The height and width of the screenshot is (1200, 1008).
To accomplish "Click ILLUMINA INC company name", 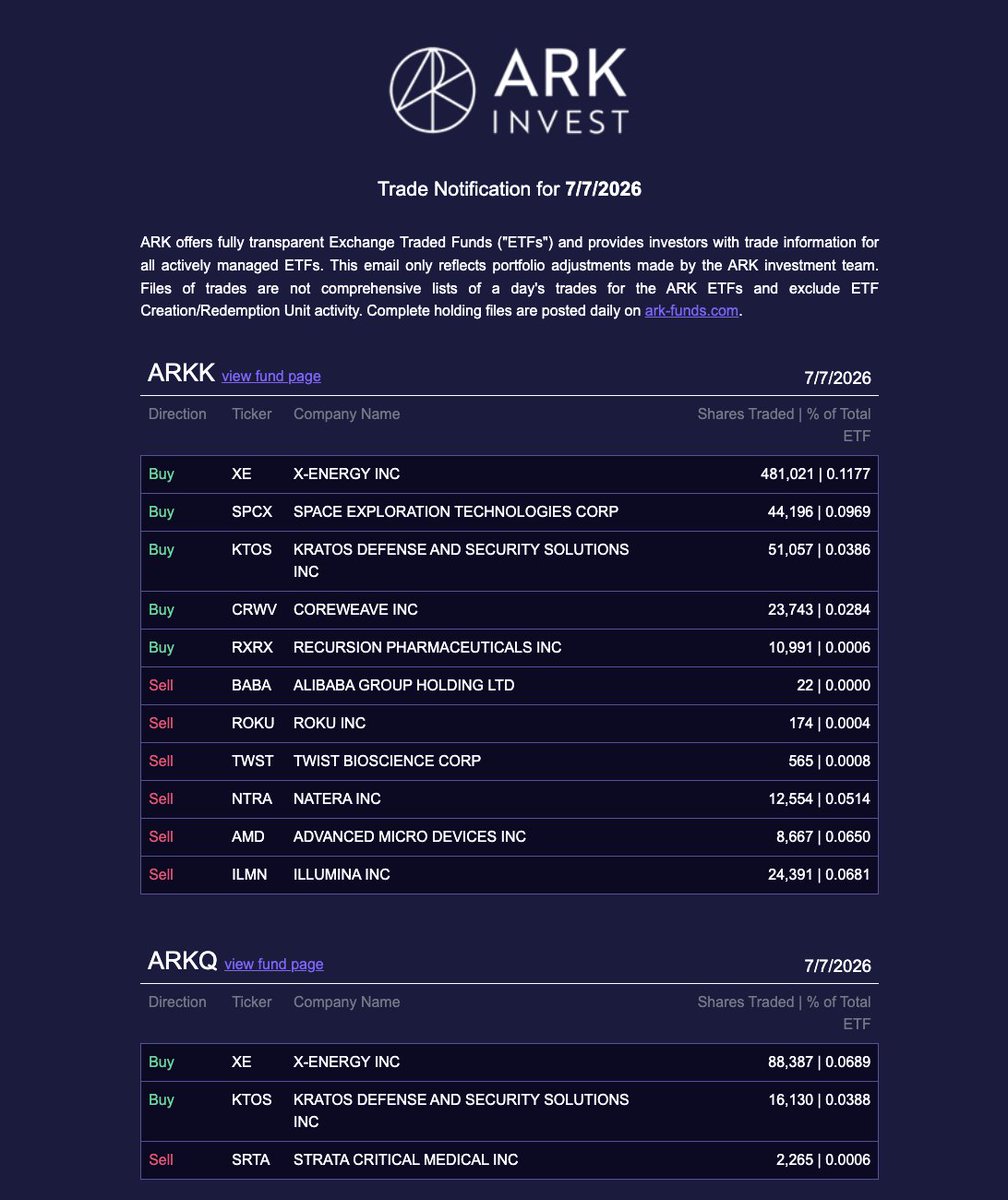I will tap(341, 876).
